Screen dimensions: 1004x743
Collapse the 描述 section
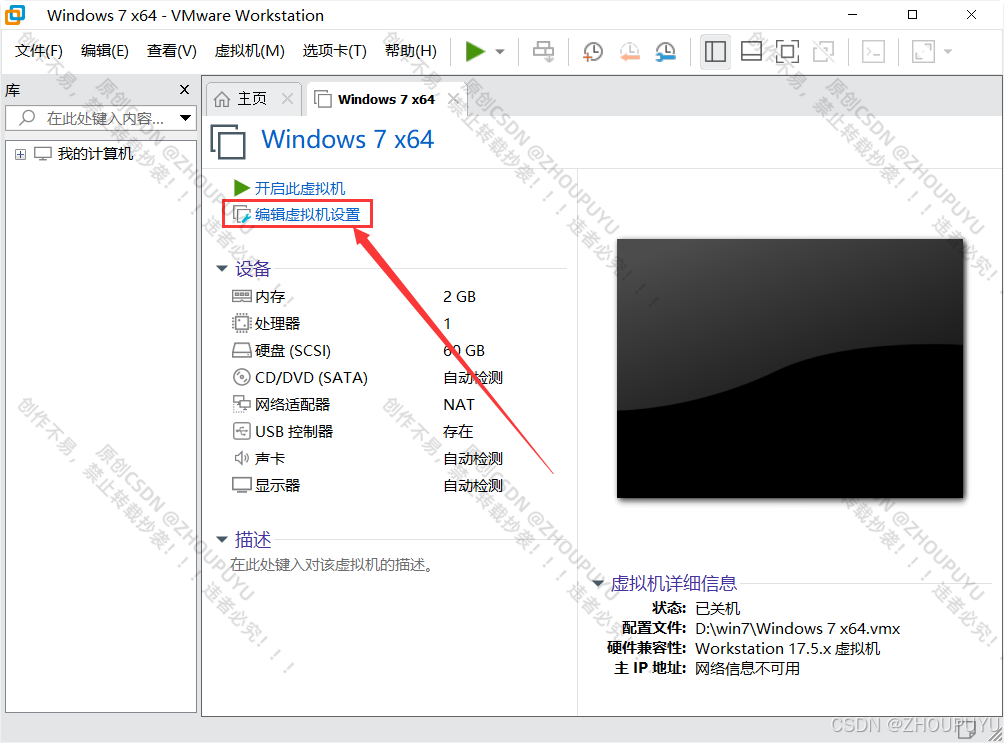coord(222,539)
